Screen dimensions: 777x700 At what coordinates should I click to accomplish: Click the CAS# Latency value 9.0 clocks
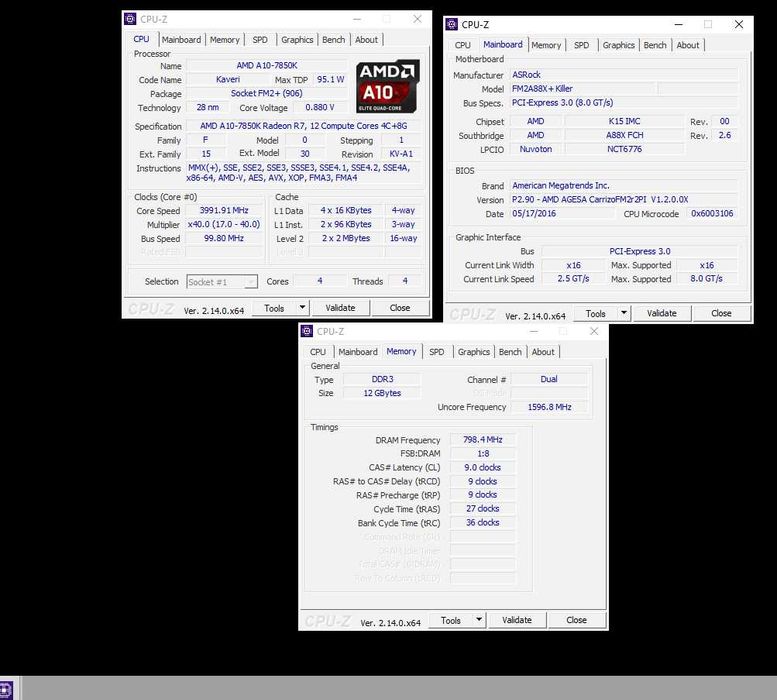point(483,467)
